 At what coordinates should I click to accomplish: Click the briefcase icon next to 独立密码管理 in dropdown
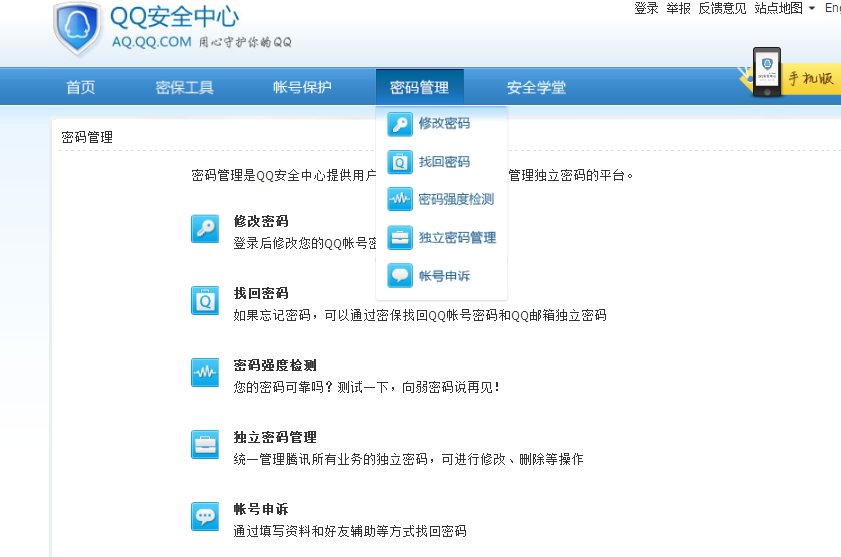click(400, 238)
